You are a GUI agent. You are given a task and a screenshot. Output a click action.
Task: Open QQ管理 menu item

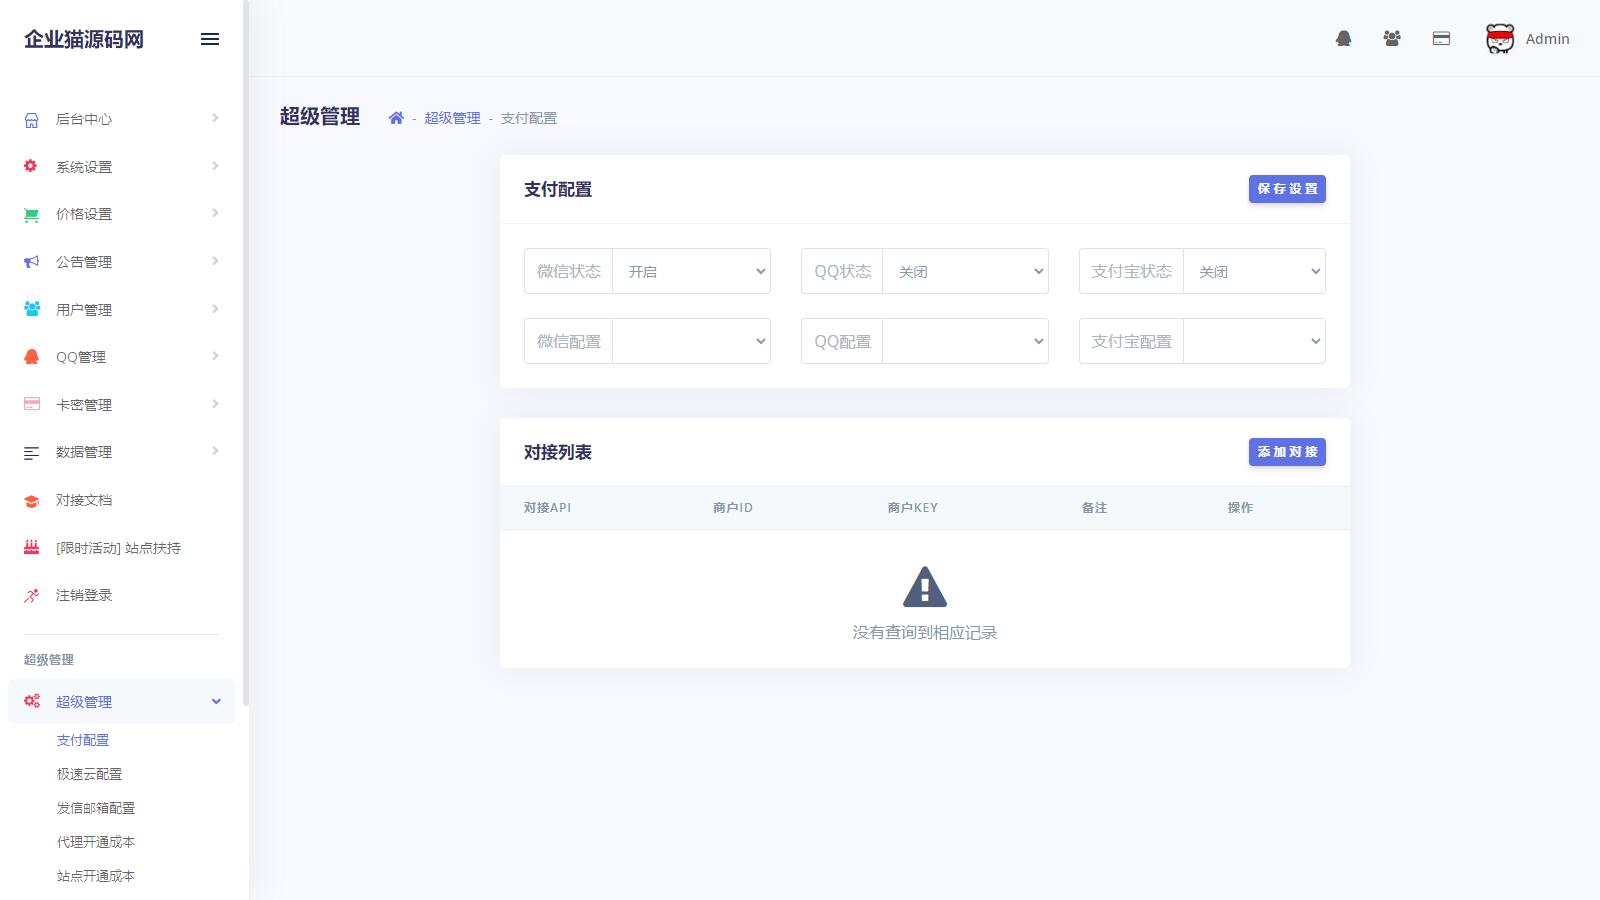click(x=121, y=357)
